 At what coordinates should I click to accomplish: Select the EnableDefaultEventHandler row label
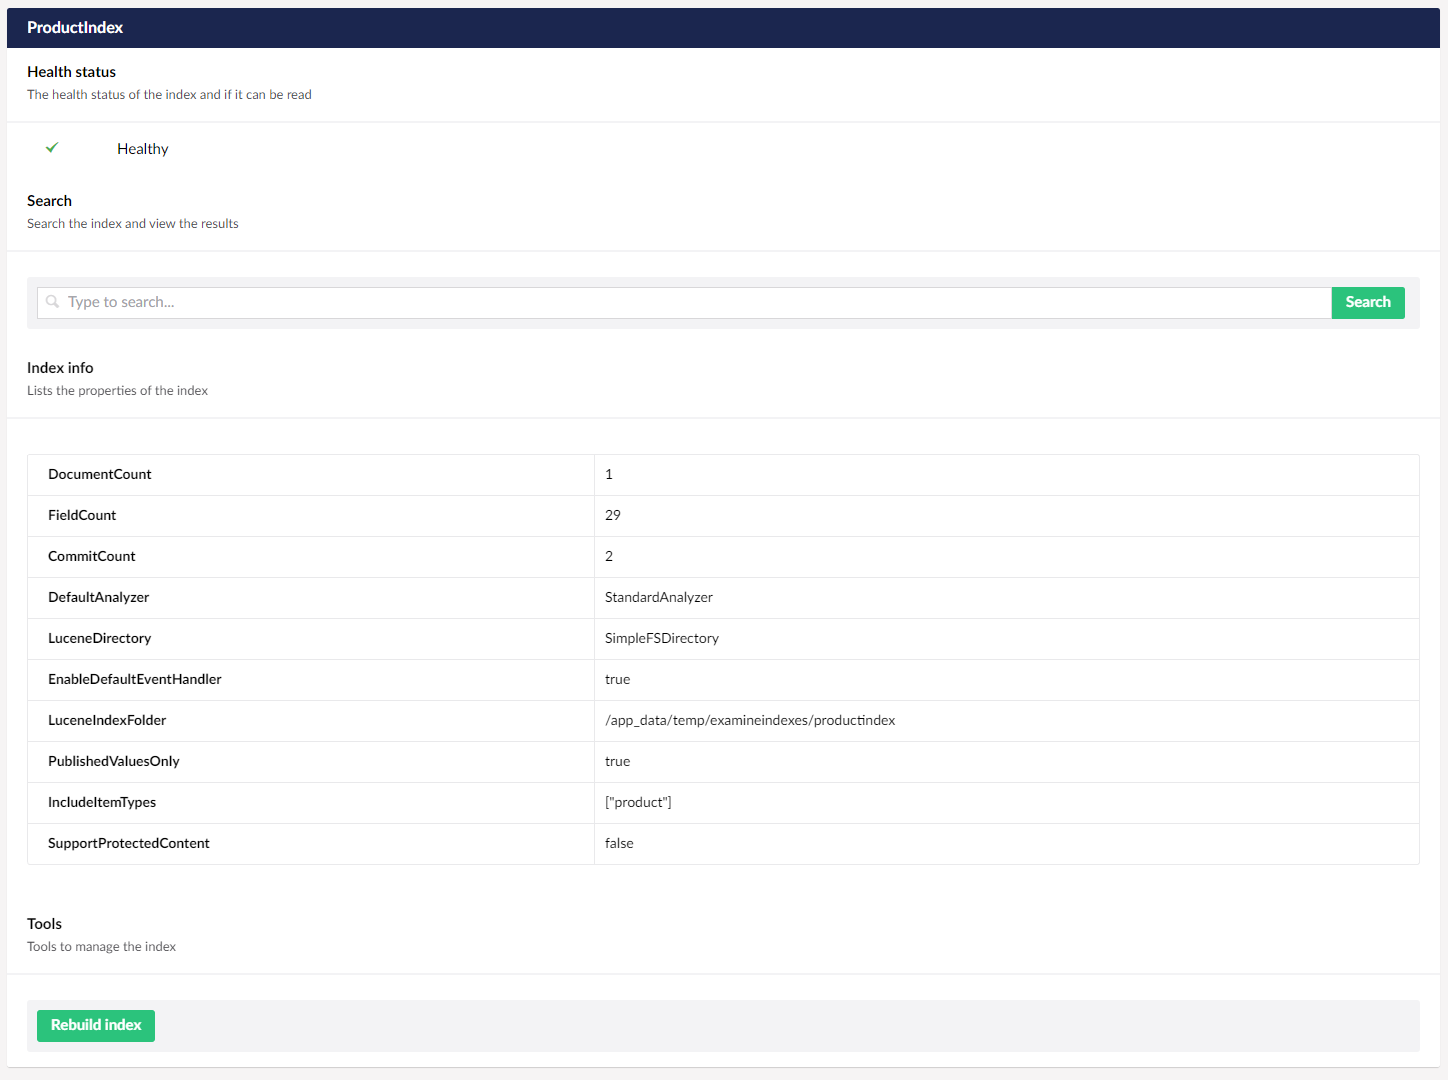135,679
